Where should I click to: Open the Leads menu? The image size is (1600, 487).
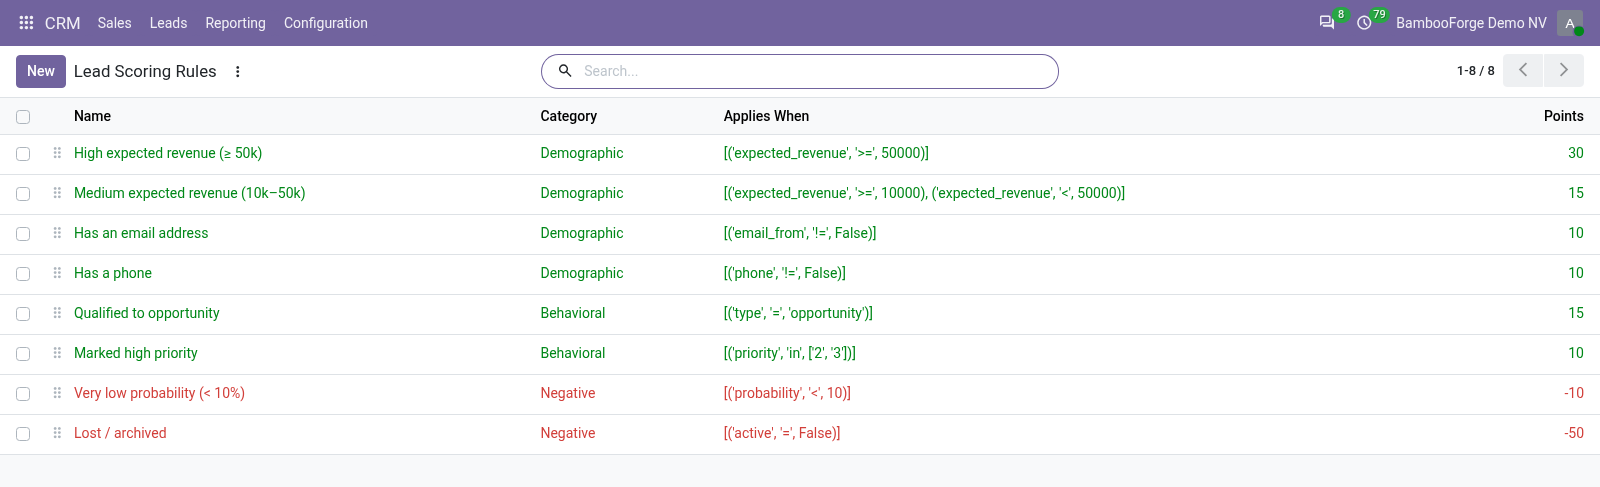(168, 23)
